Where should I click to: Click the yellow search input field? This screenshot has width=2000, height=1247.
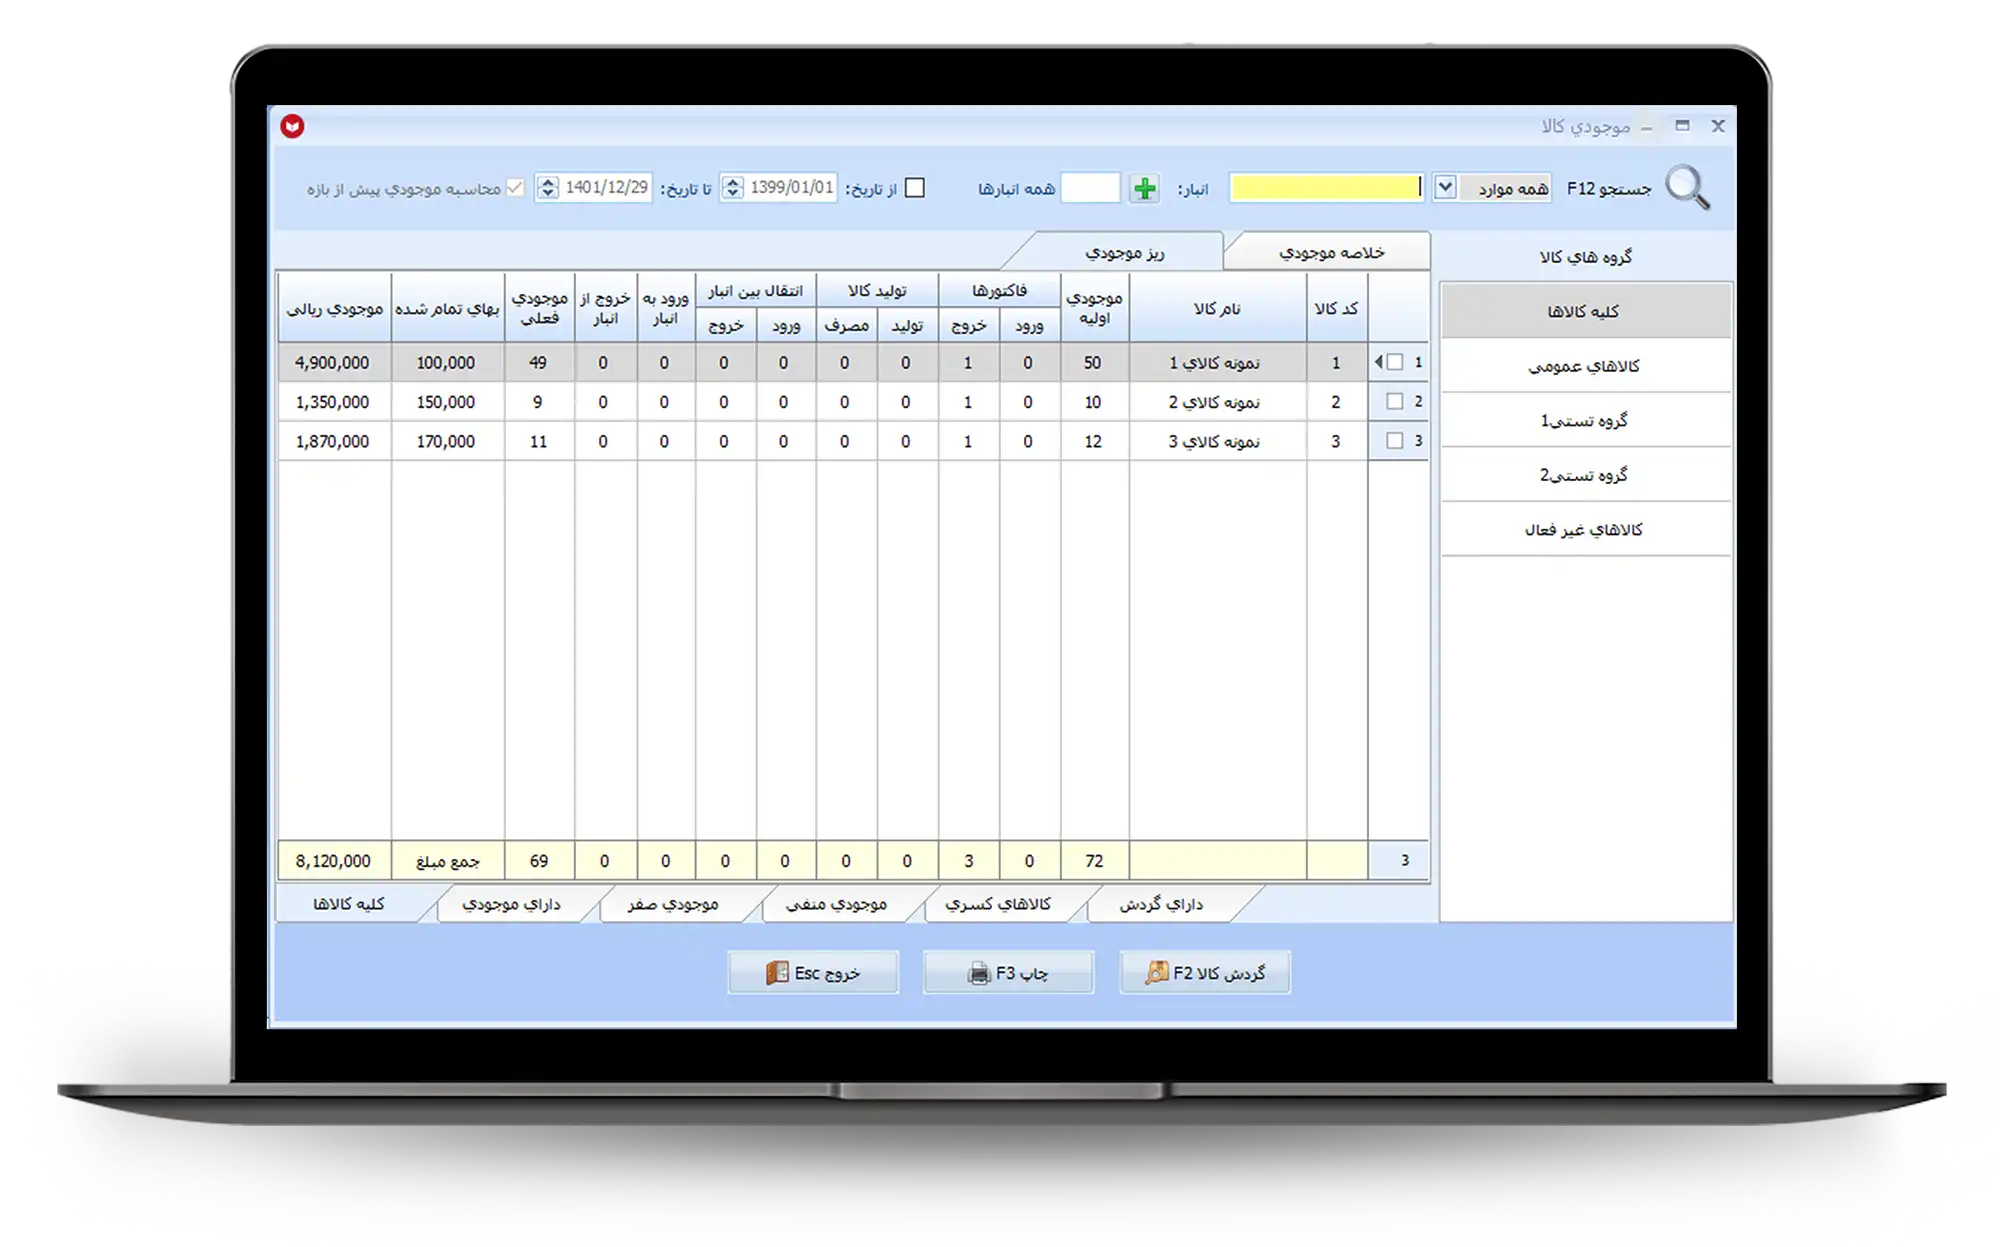tap(1324, 188)
